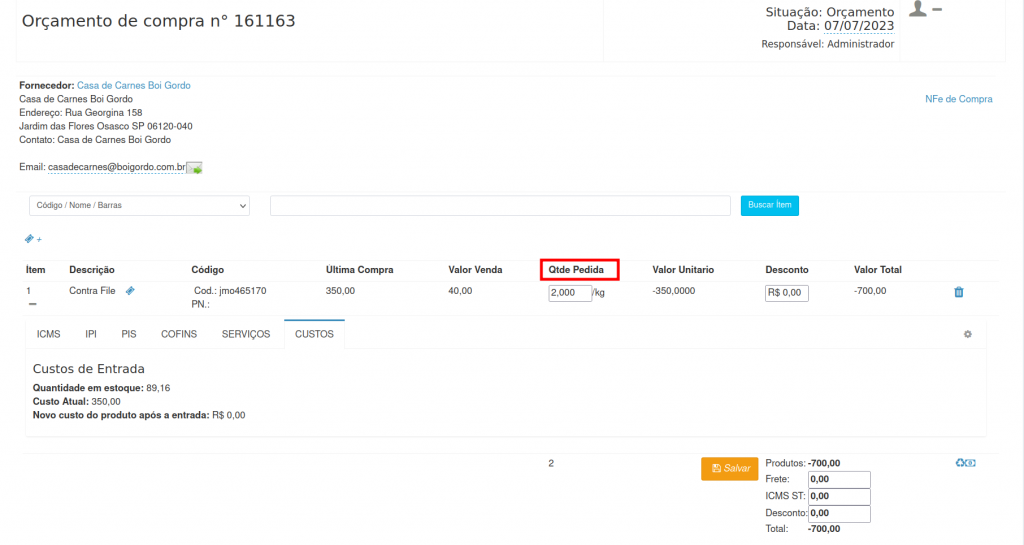Click the Qtde Pedida quantity field
Viewport: 1024px width, 545px height.
pos(570,293)
